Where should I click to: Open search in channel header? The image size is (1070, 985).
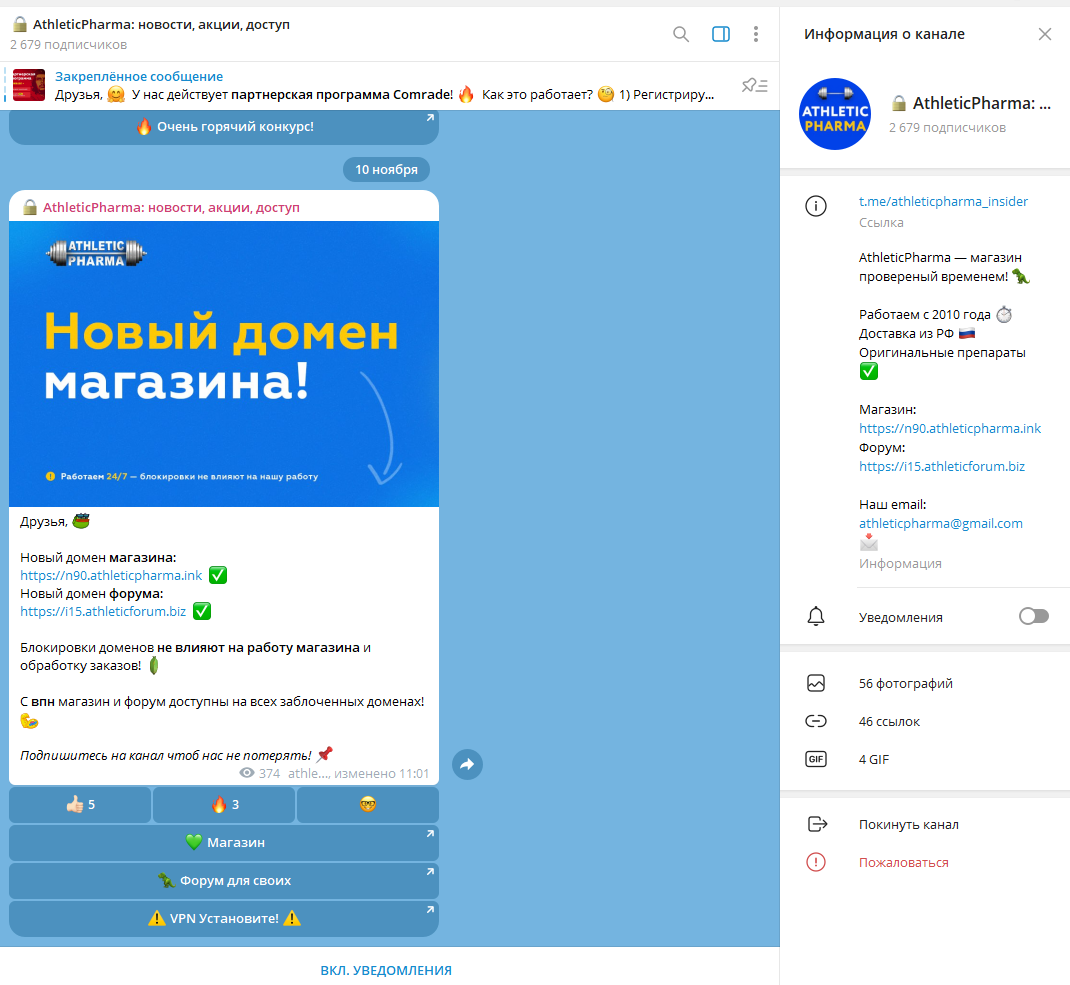(x=681, y=34)
